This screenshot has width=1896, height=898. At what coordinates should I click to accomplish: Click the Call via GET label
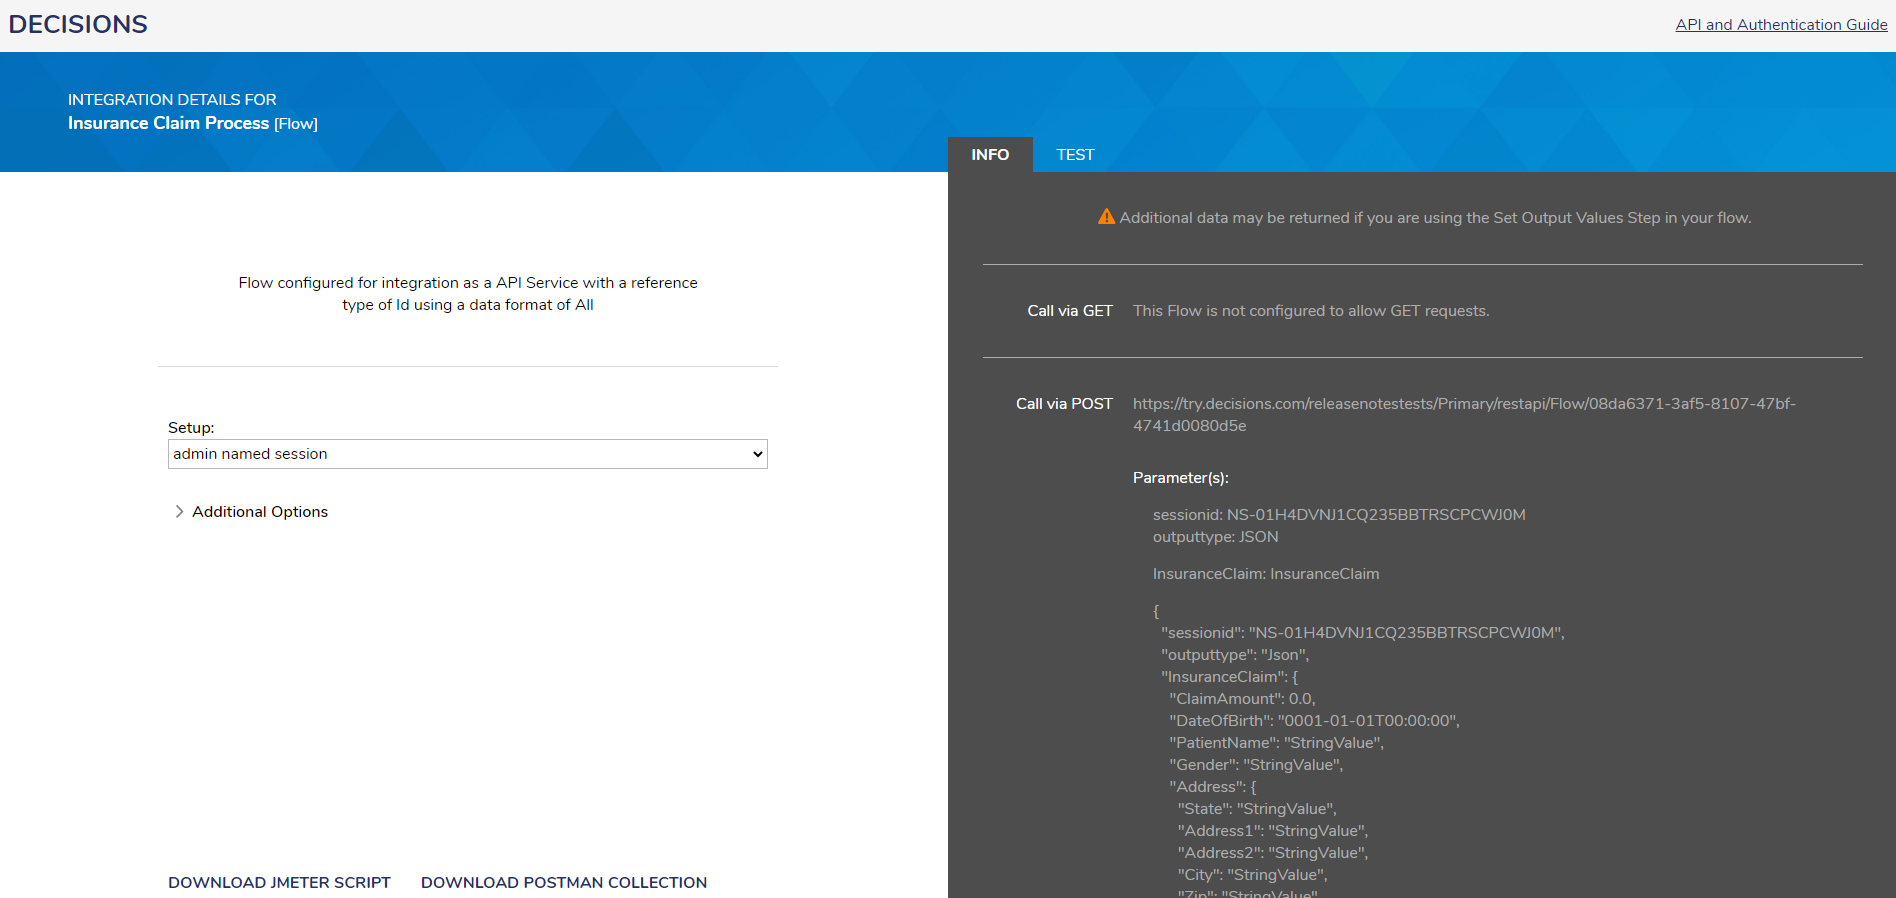tap(1070, 311)
